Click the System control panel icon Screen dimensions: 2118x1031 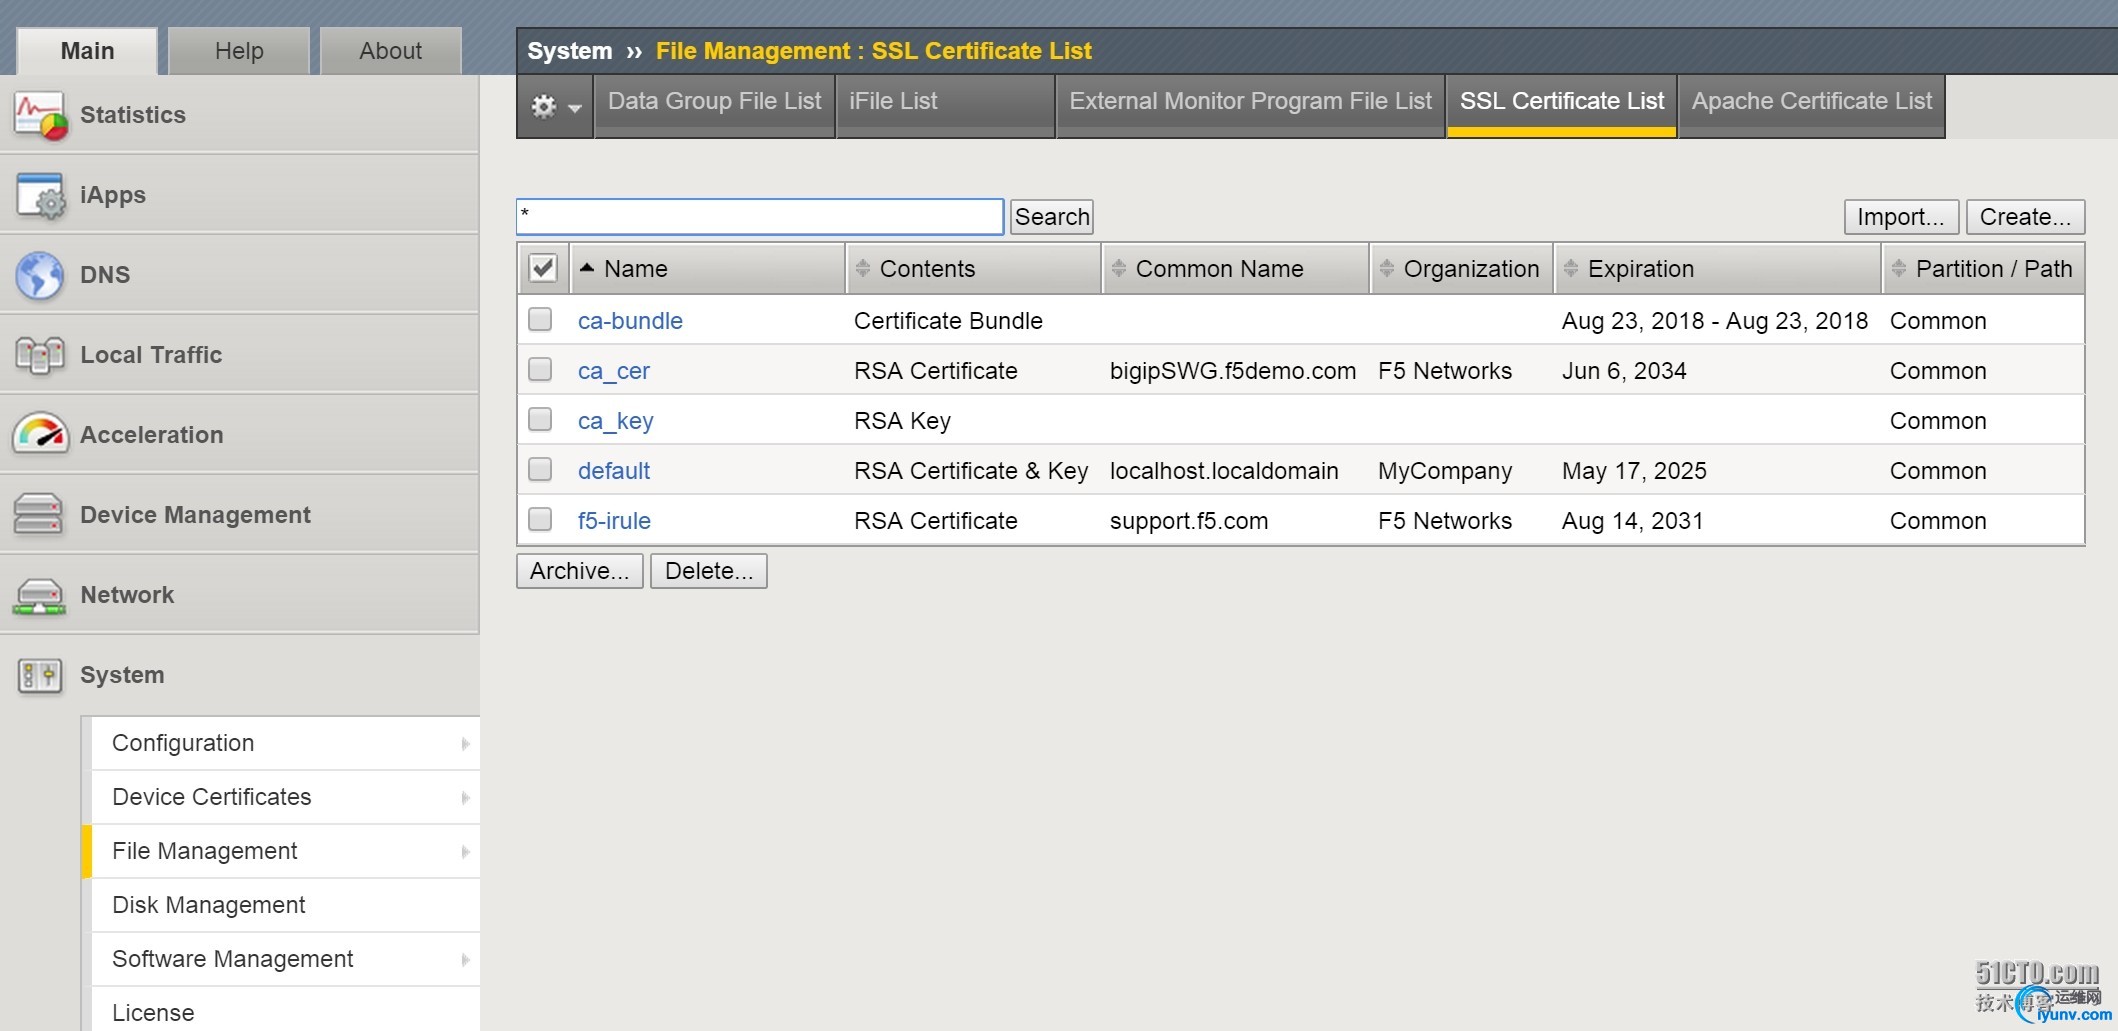[40, 676]
